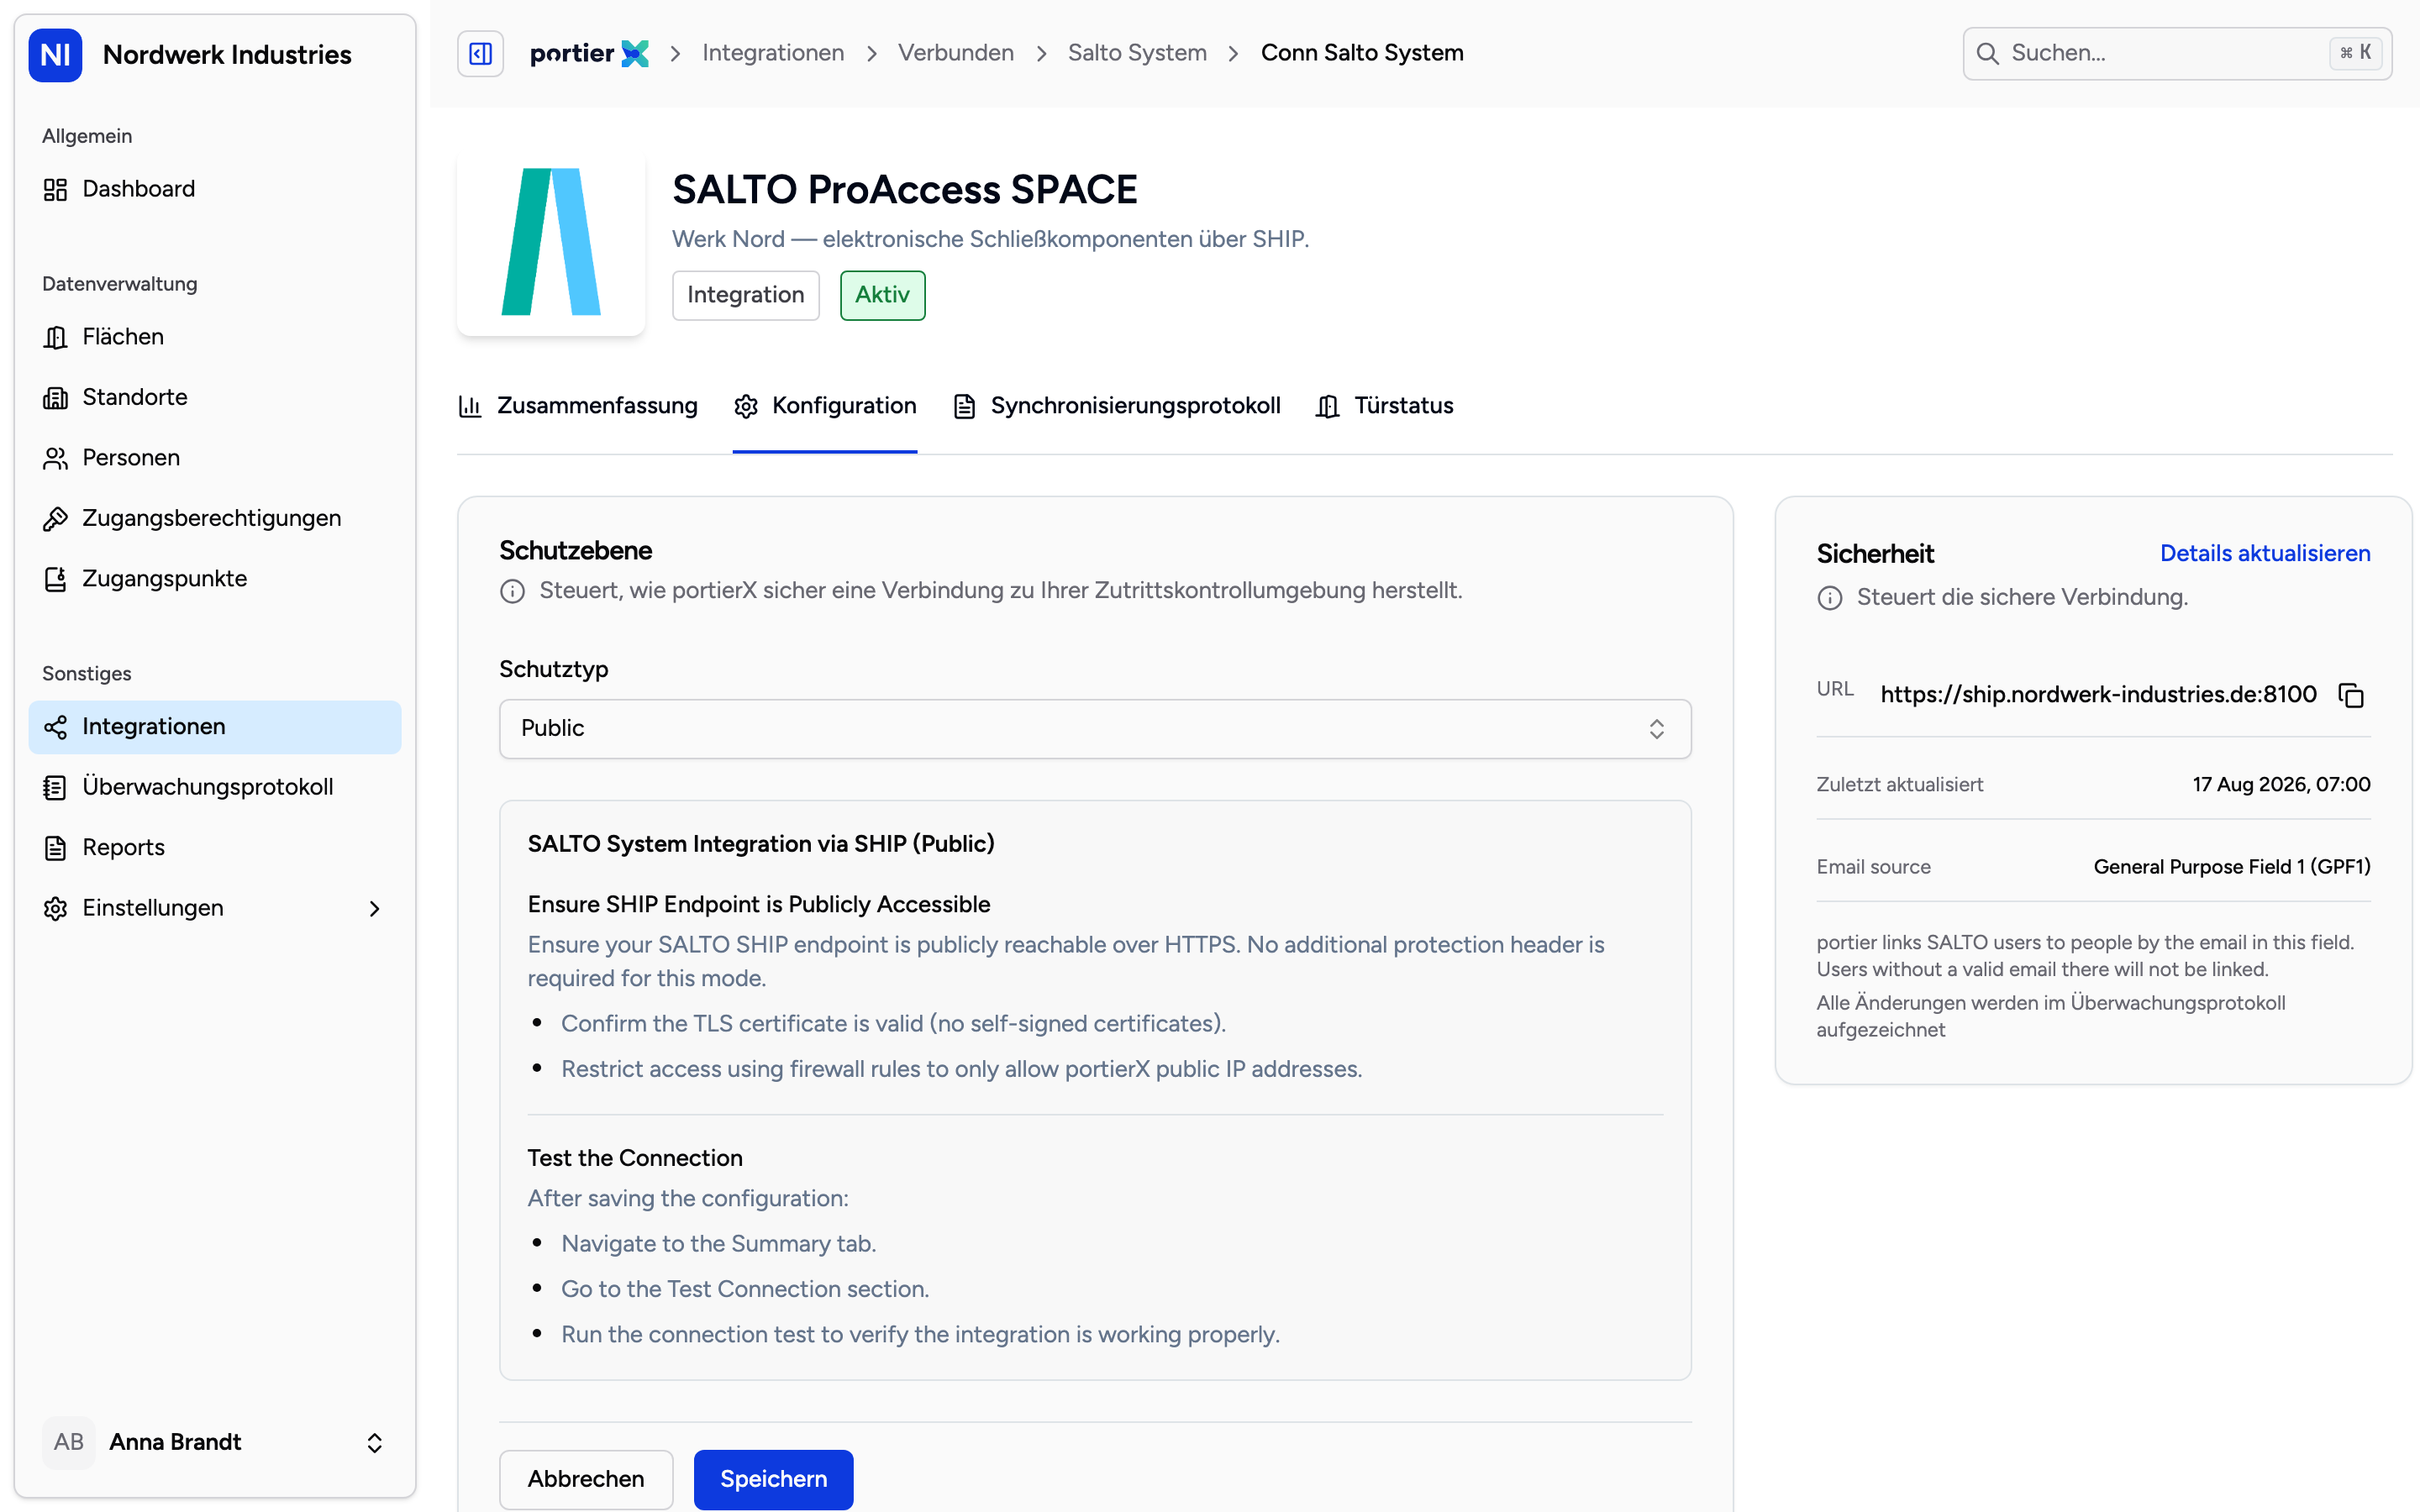This screenshot has width=2420, height=1512.
Task: Open Zugangsberechtigungen in the sidebar
Action: 215,518
